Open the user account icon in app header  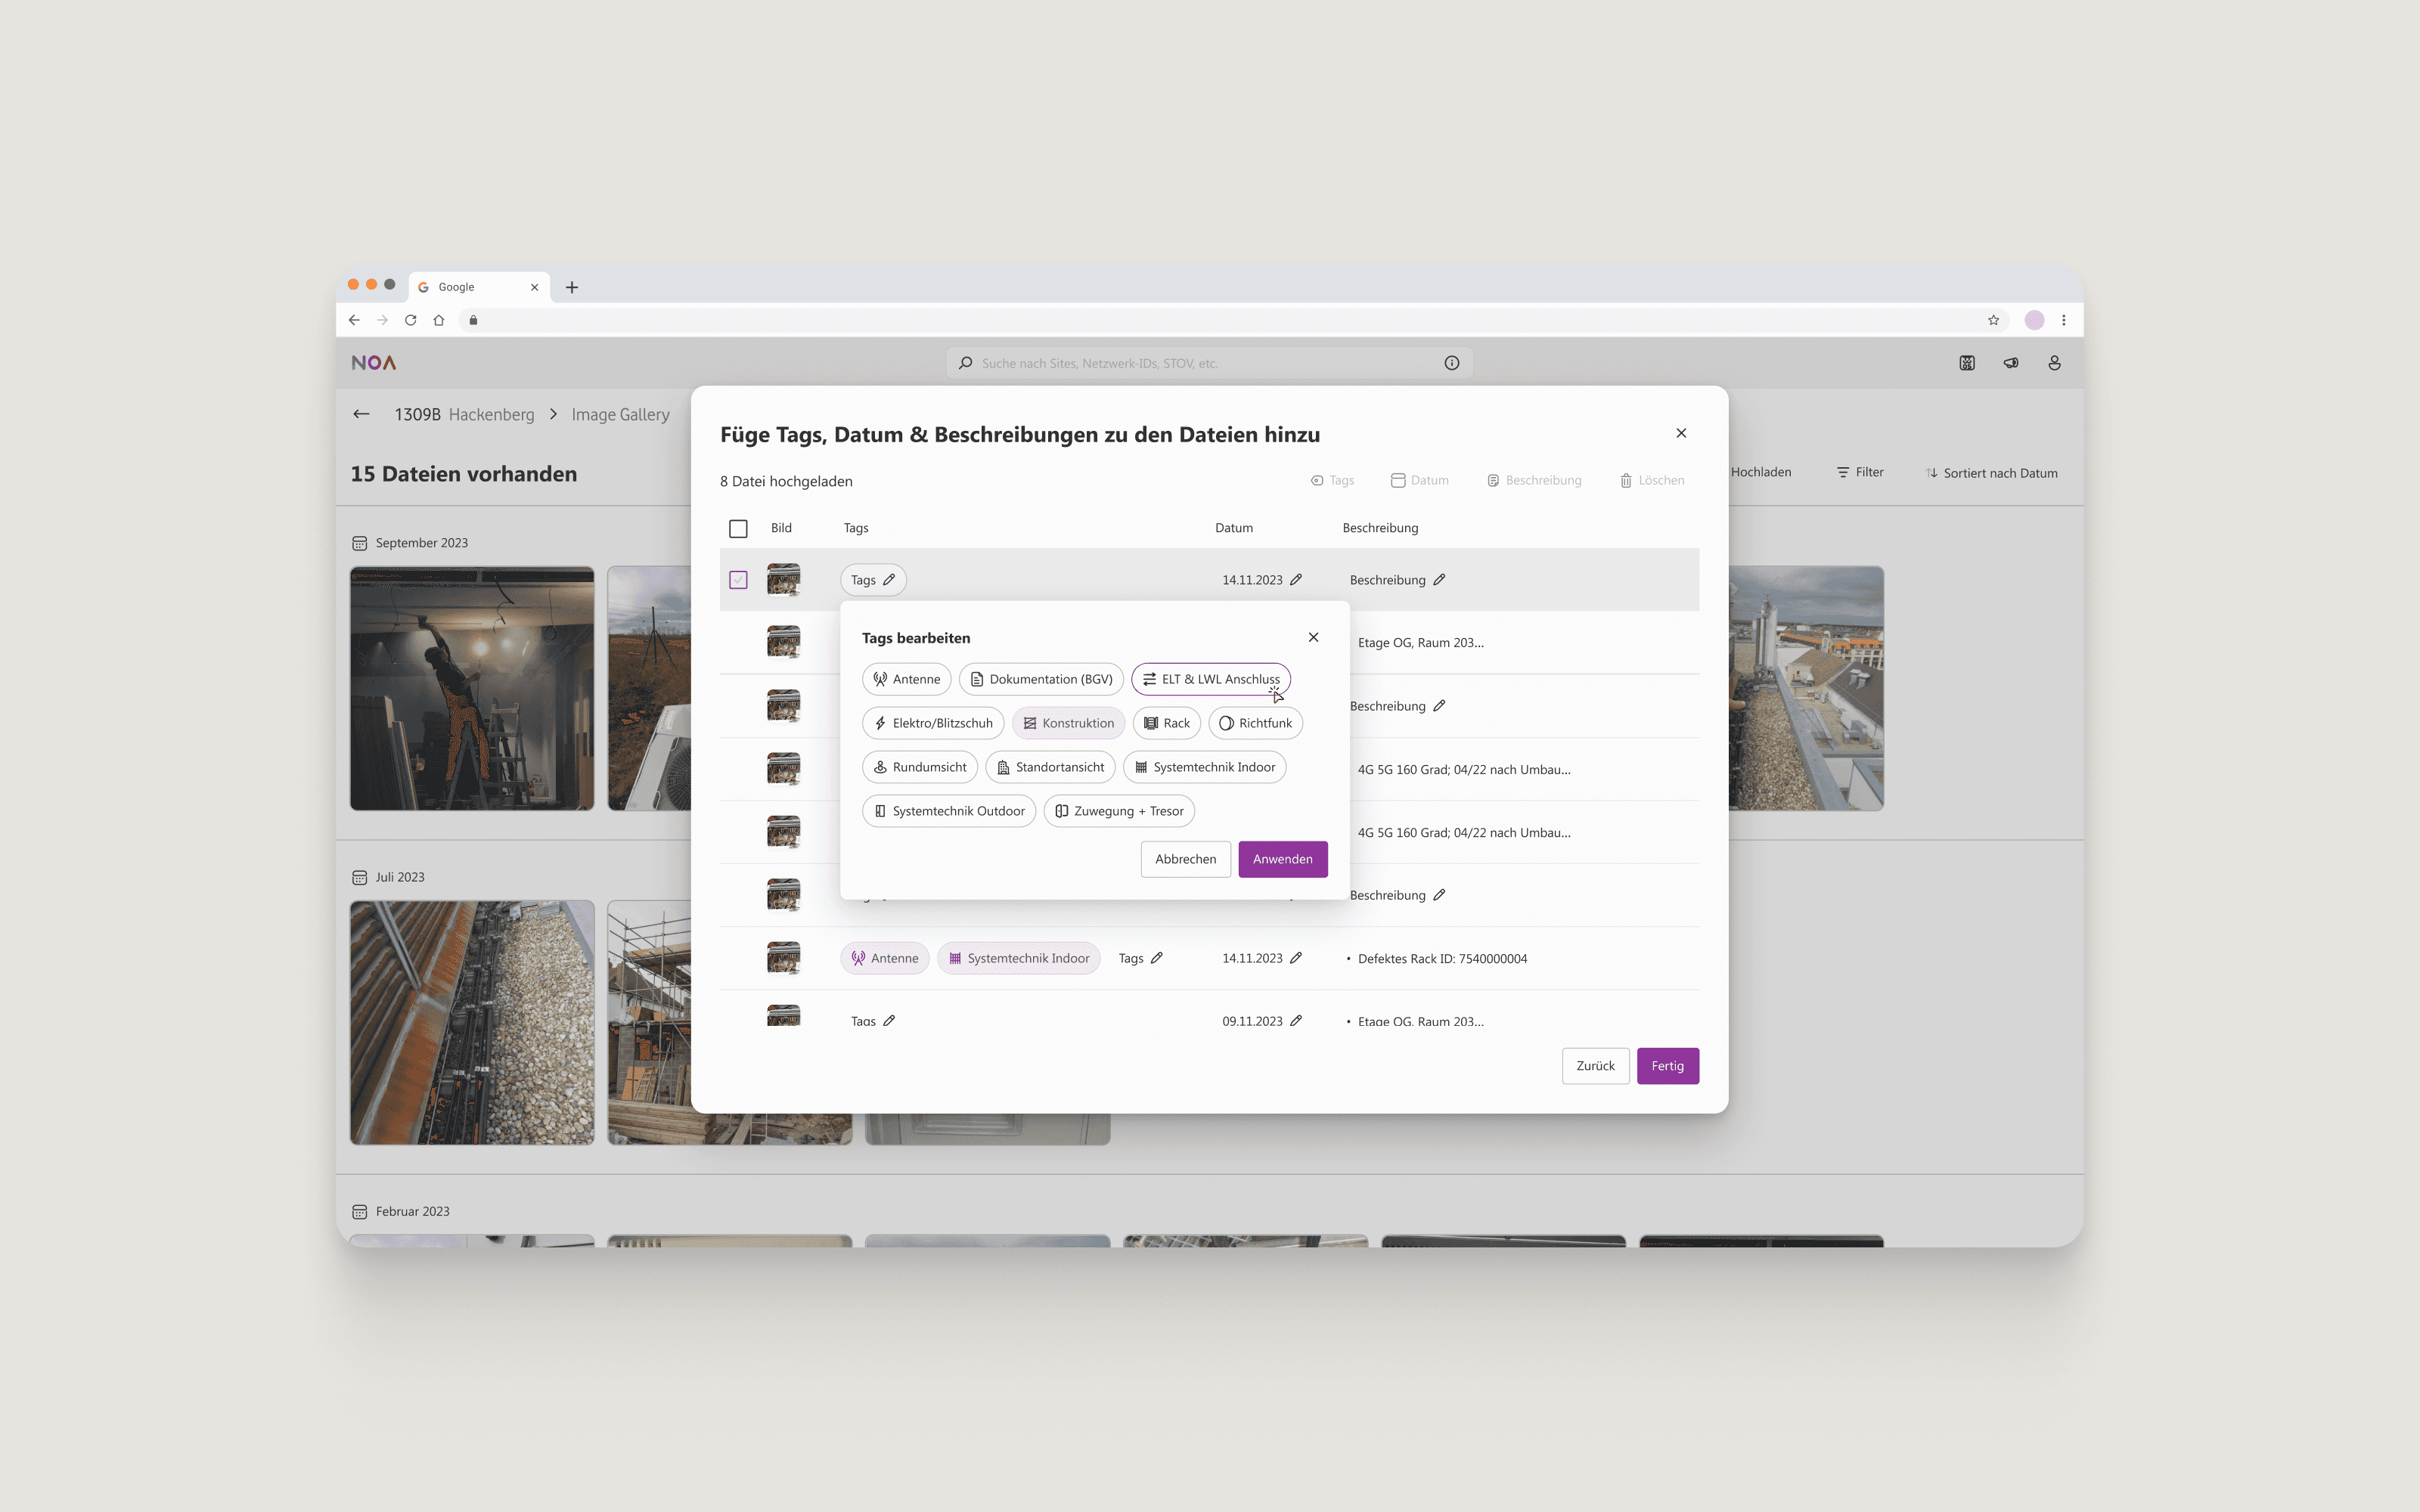pyautogui.click(x=2055, y=363)
